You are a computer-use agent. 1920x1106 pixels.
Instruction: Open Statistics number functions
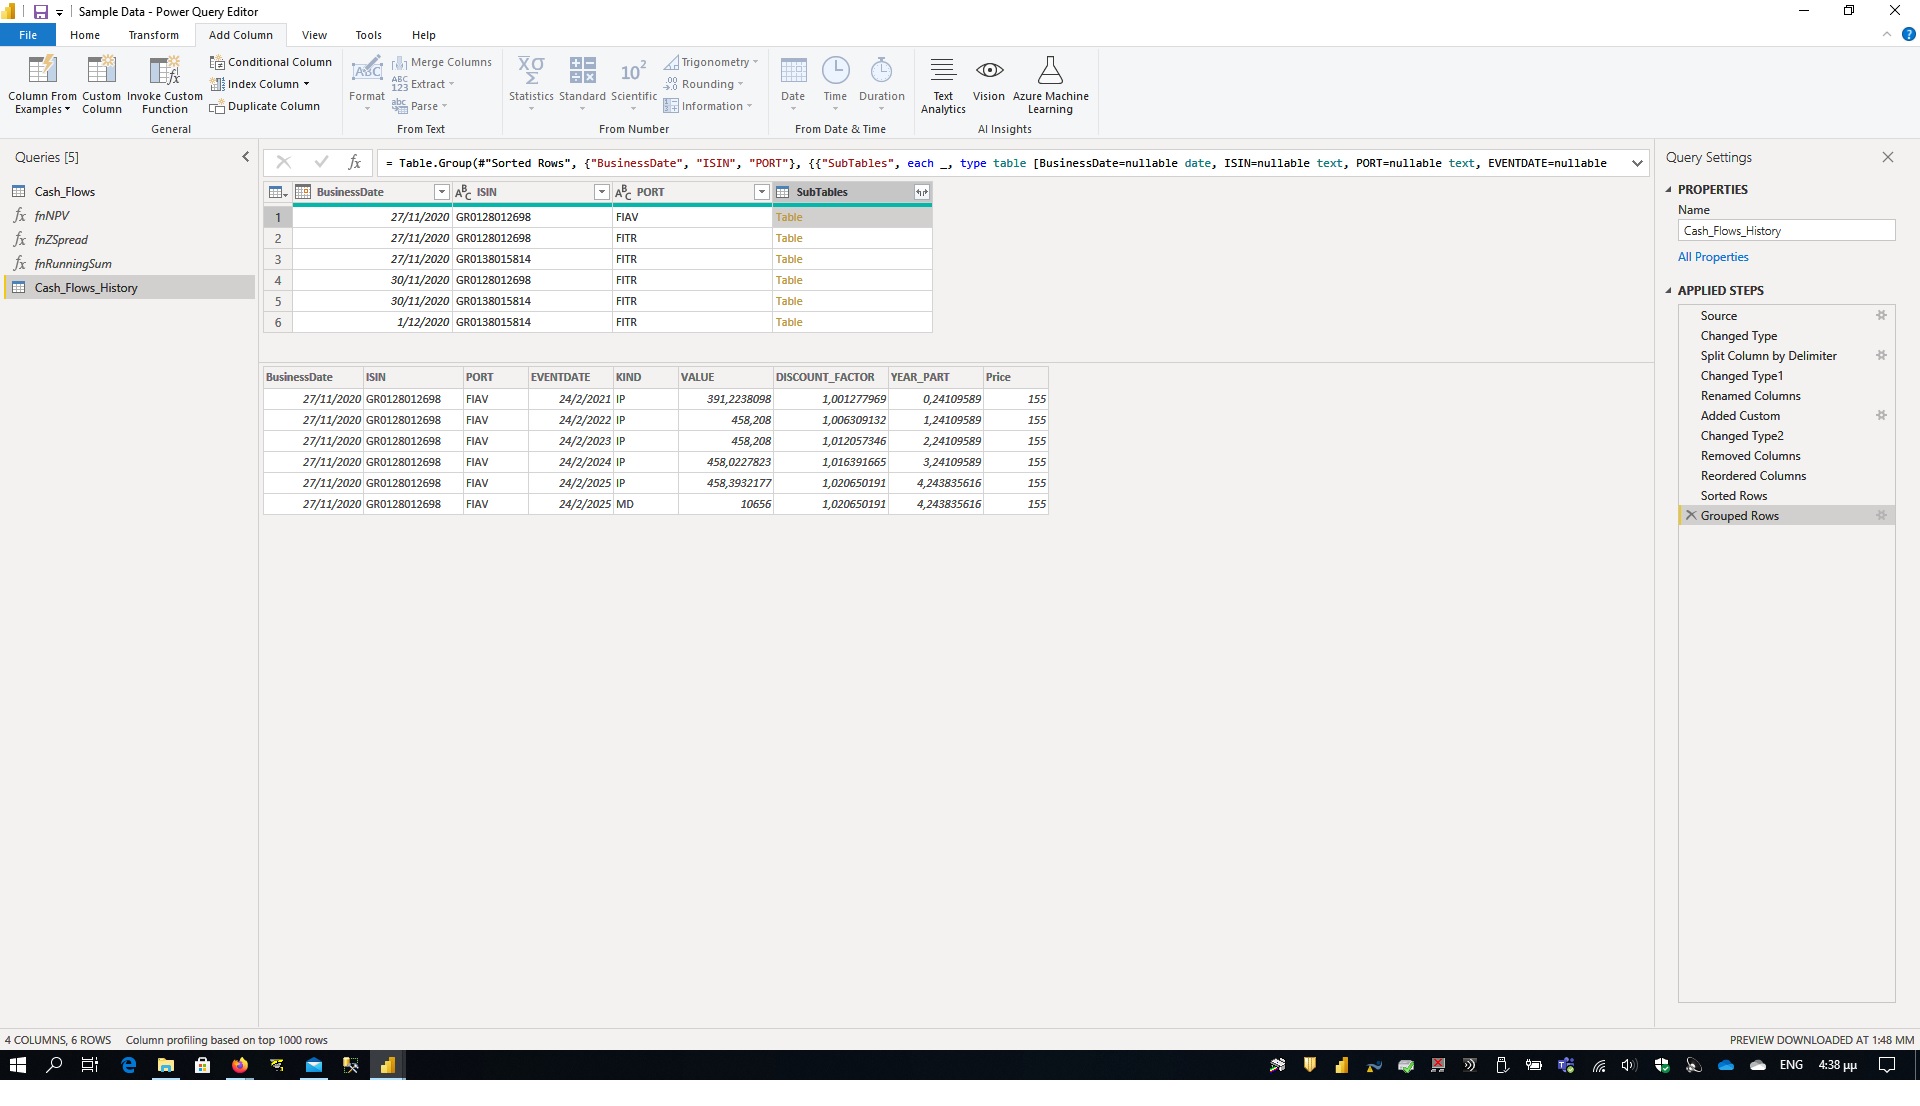coord(531,85)
